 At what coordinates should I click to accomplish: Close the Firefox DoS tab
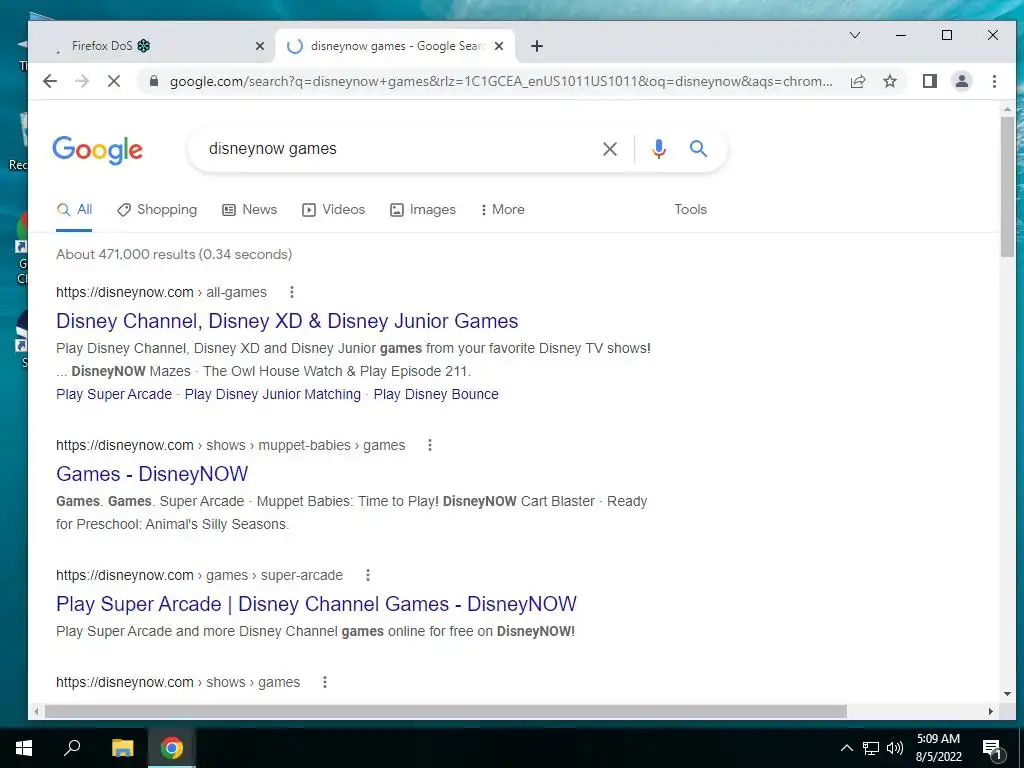point(259,46)
